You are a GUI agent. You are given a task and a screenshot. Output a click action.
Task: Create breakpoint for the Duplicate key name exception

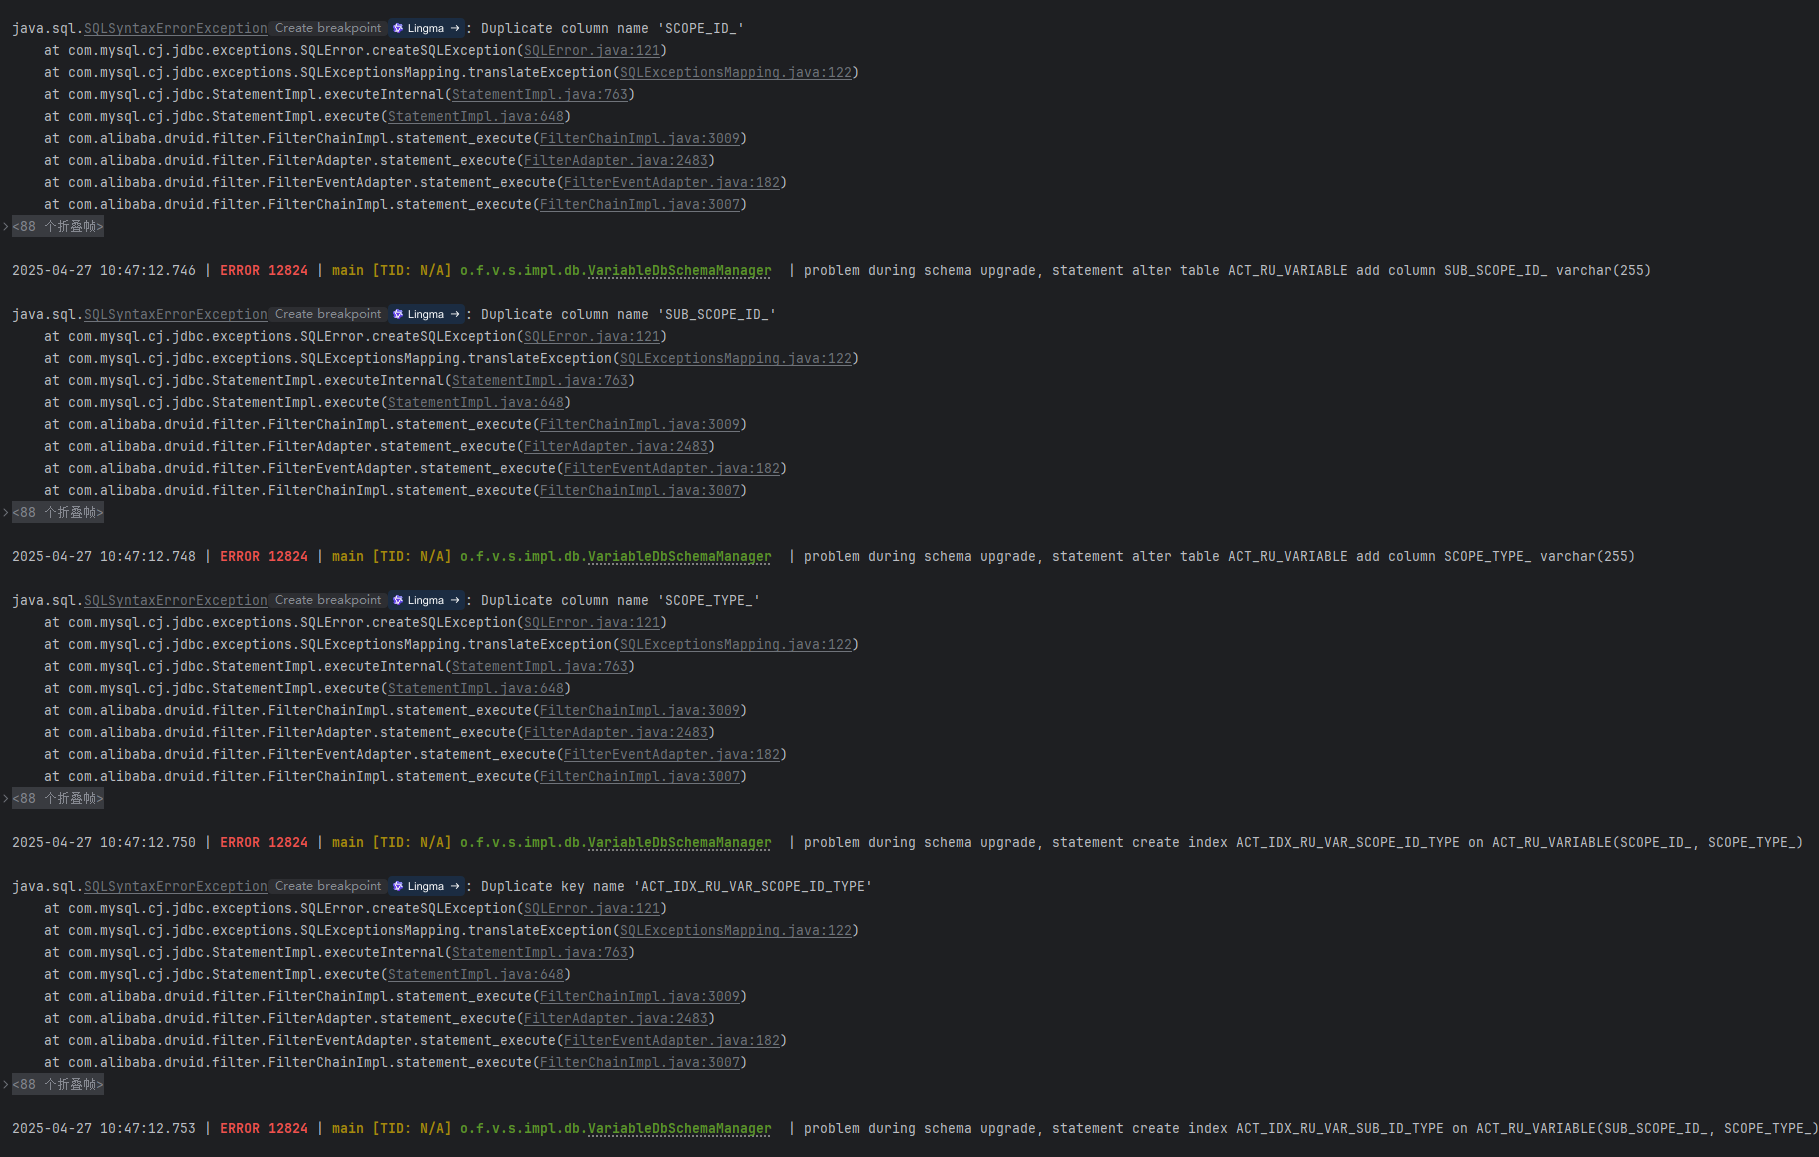(x=328, y=886)
